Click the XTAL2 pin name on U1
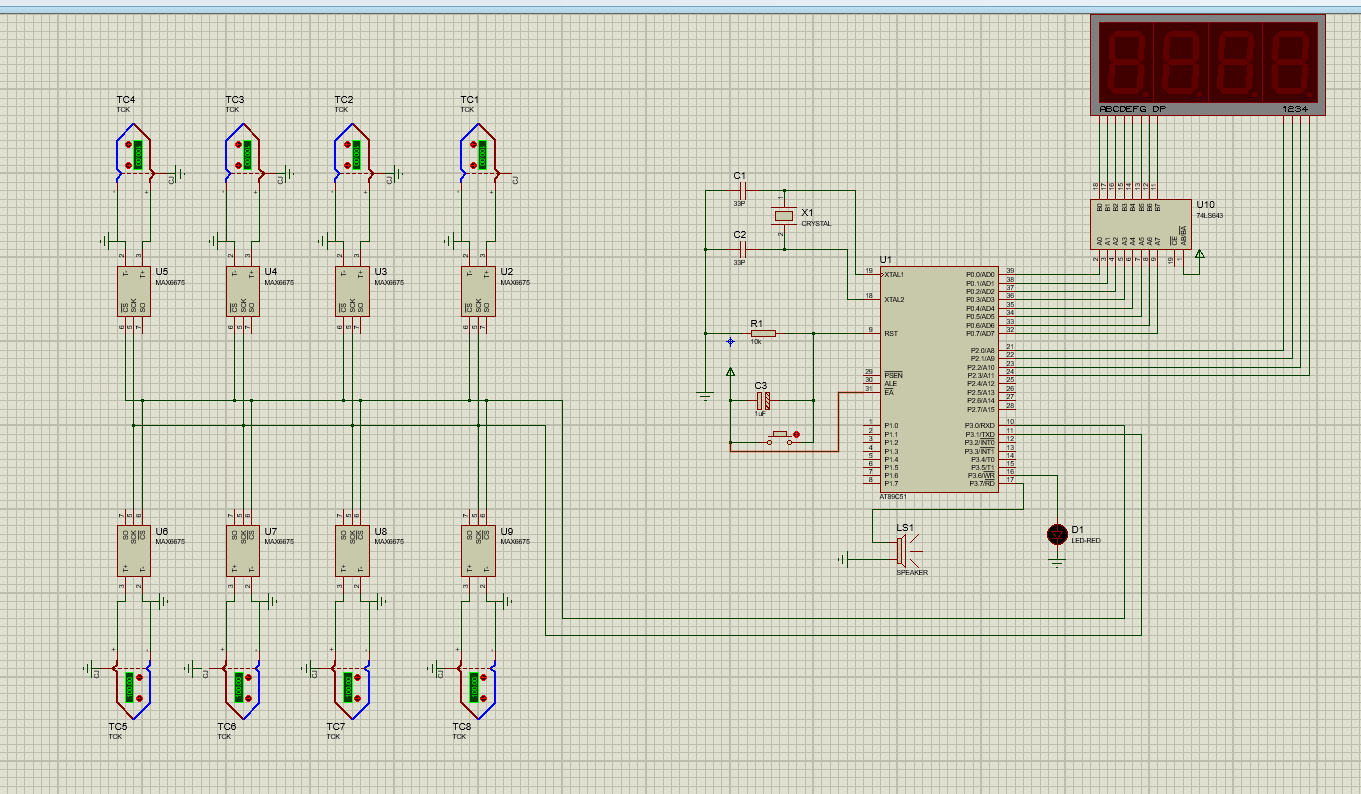This screenshot has width=1361, height=794. (894, 299)
